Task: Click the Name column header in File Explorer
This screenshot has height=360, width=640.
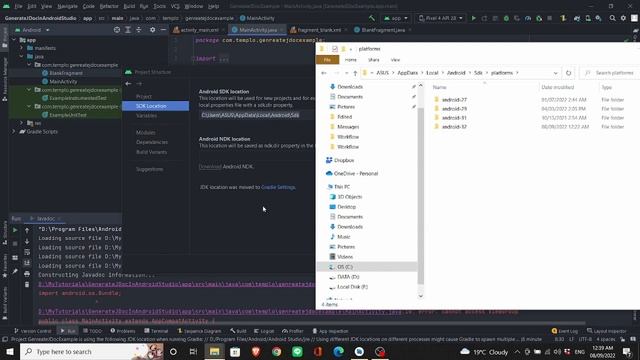Action: click(439, 87)
